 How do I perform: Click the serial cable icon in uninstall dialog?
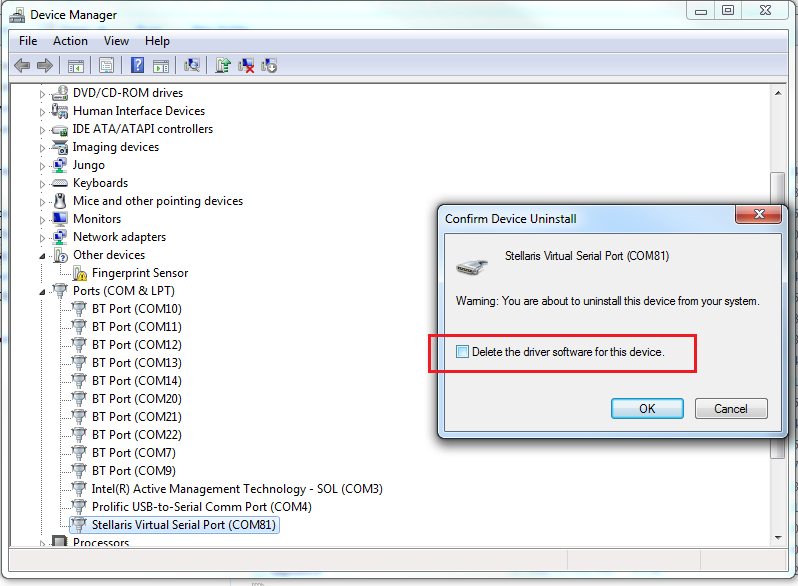(x=472, y=266)
